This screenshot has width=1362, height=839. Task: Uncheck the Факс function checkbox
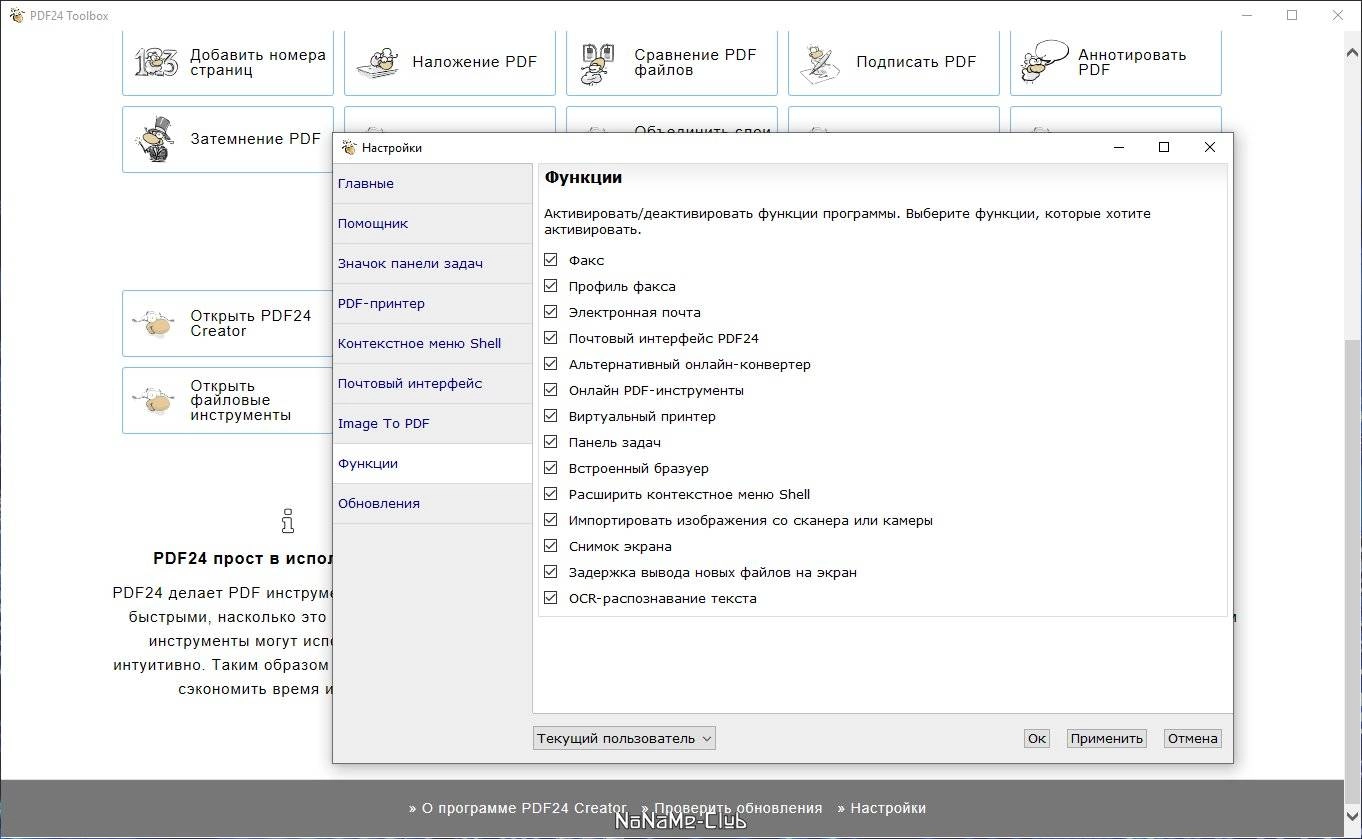point(550,260)
